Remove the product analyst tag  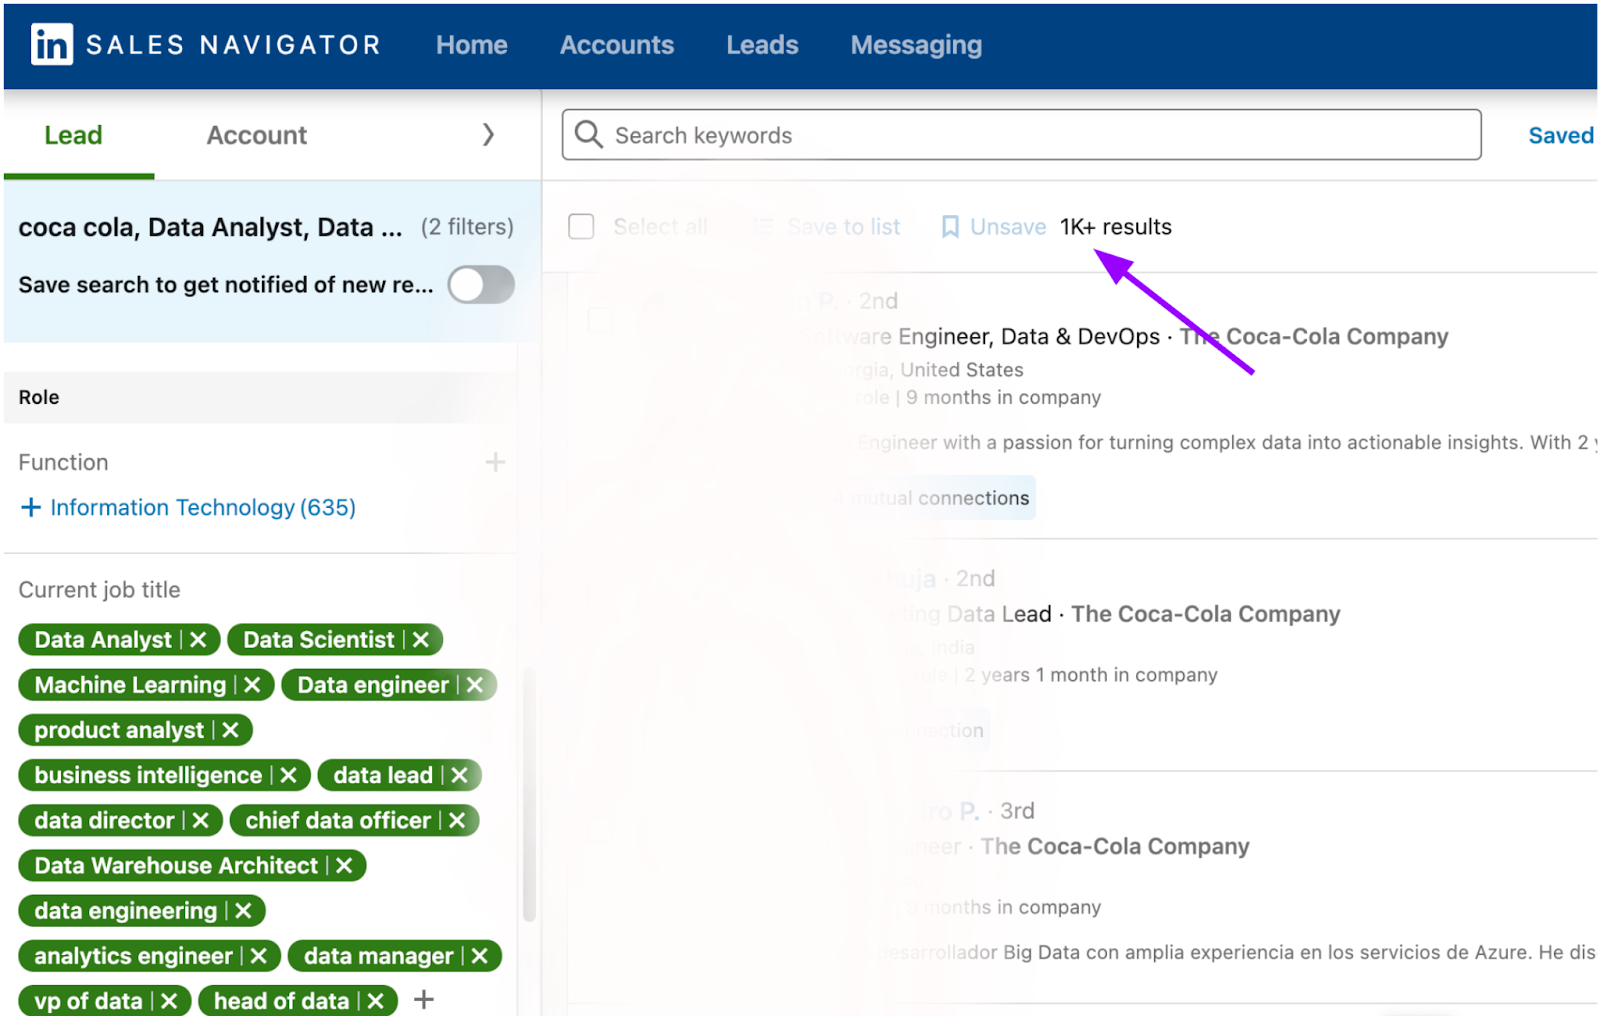[230, 730]
